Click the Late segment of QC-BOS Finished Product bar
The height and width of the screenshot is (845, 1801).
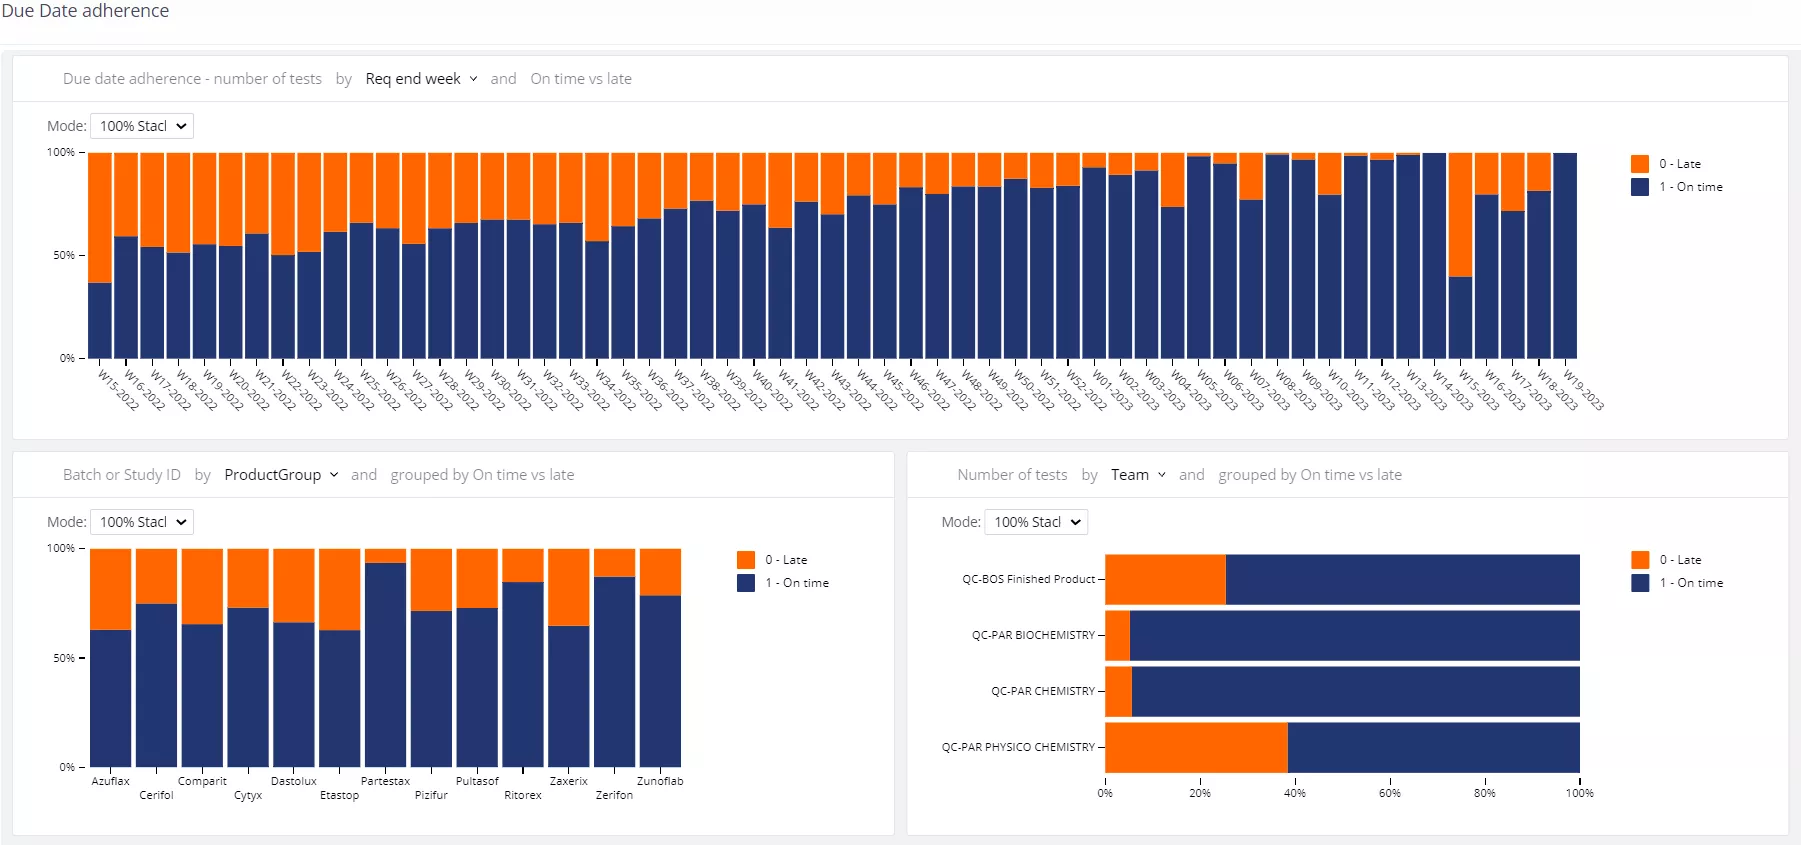[1165, 580]
